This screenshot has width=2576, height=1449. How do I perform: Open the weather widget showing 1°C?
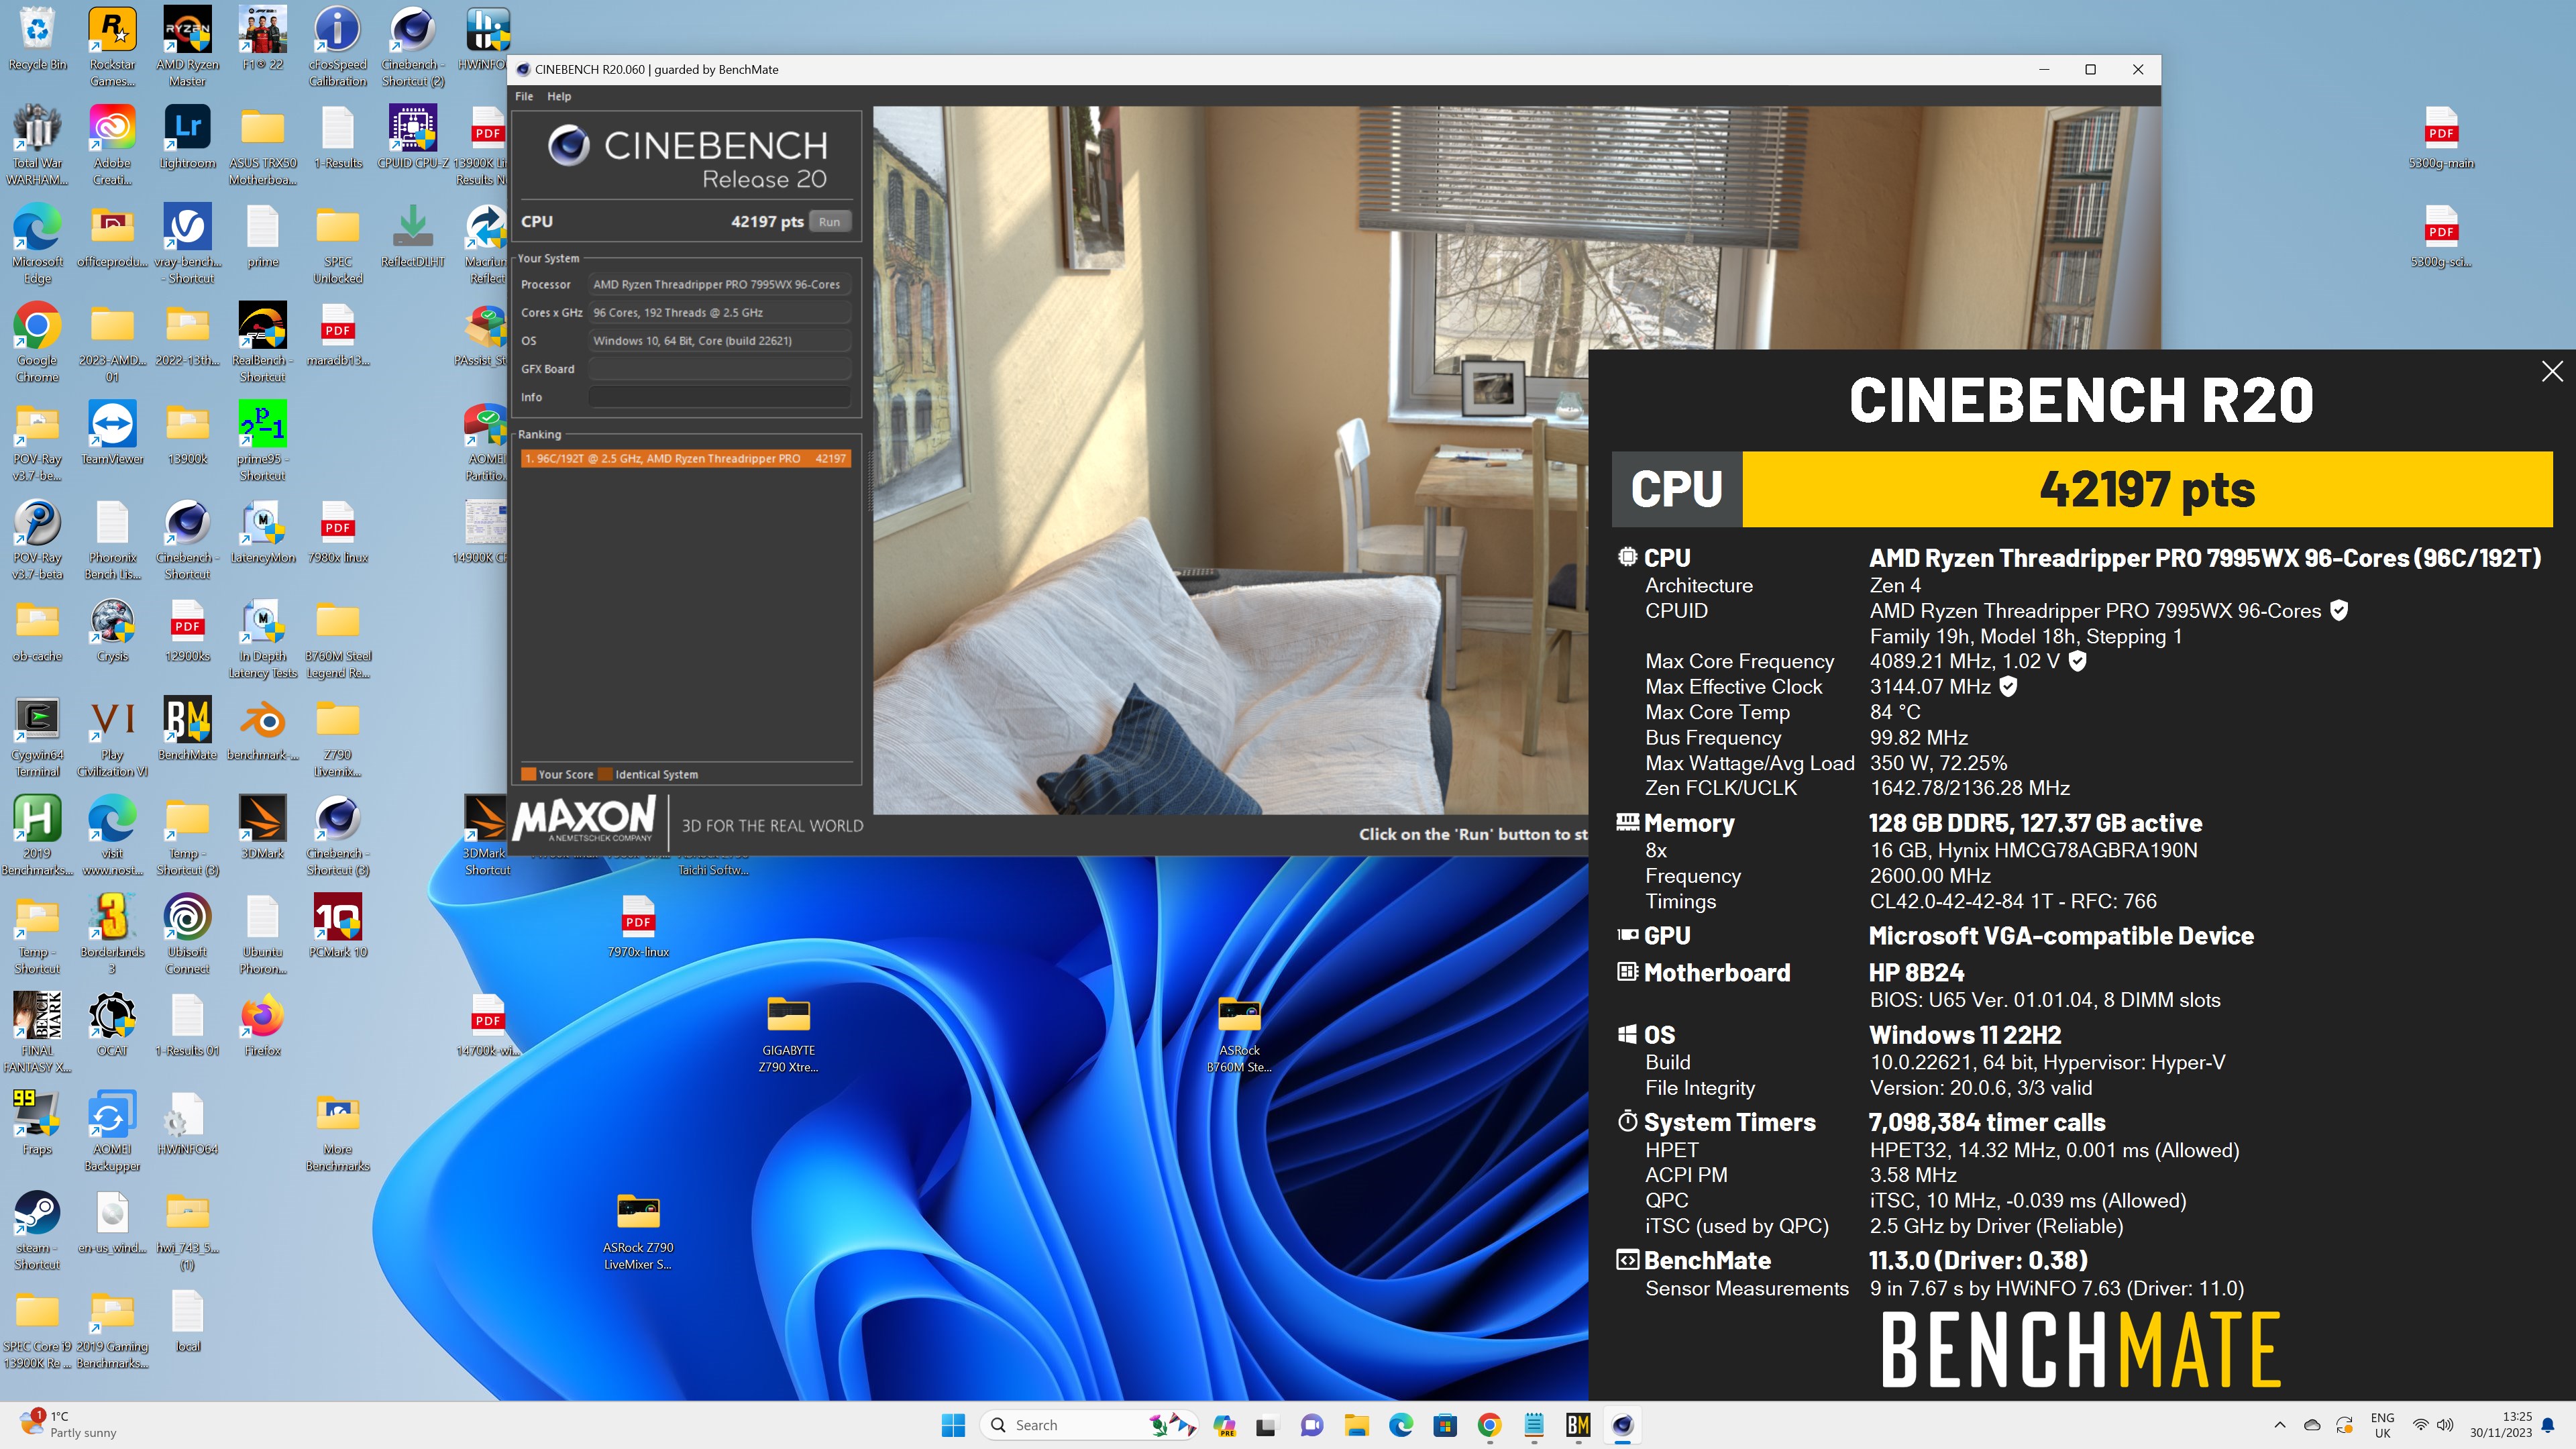[68, 1425]
